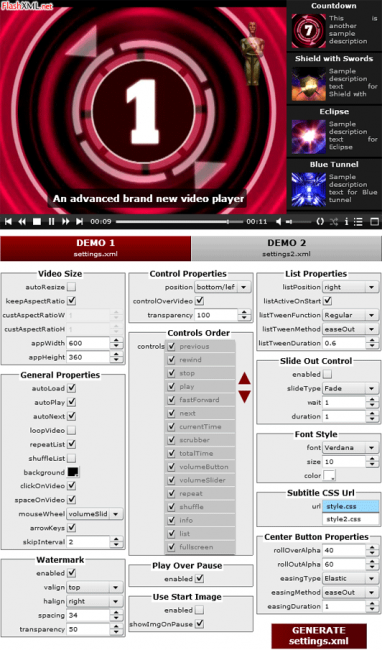Click the video scrubber progress bar
382x650 pixels.
tap(179, 222)
